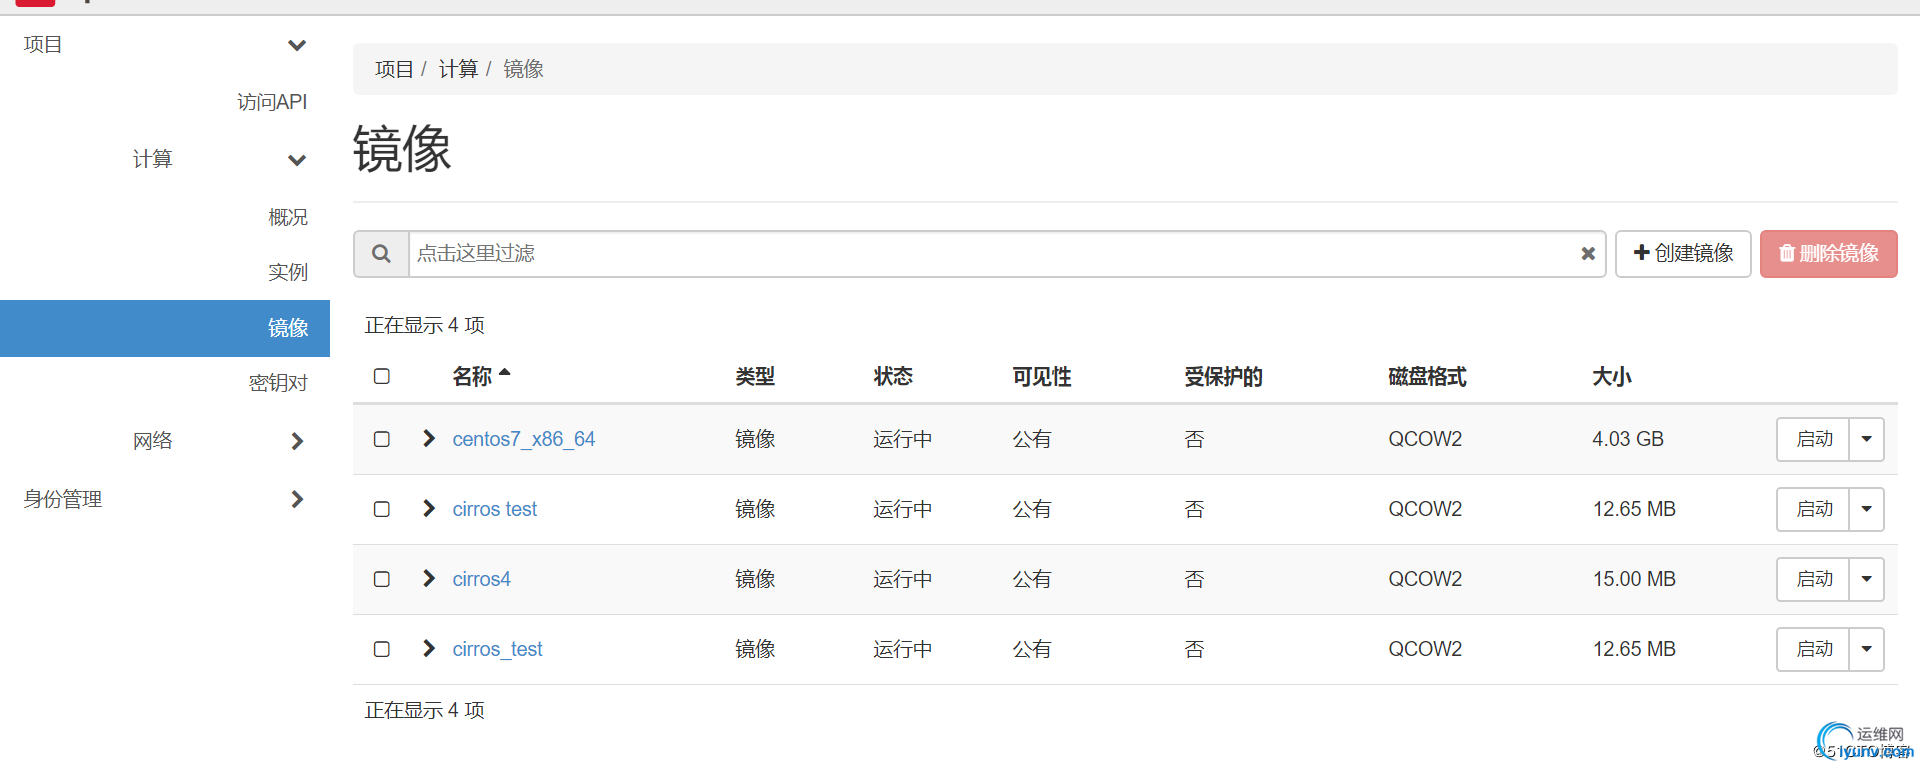Launch centos7_x86_64 with 启动 button
Screen dimensions: 1920x768
pos(1813,439)
